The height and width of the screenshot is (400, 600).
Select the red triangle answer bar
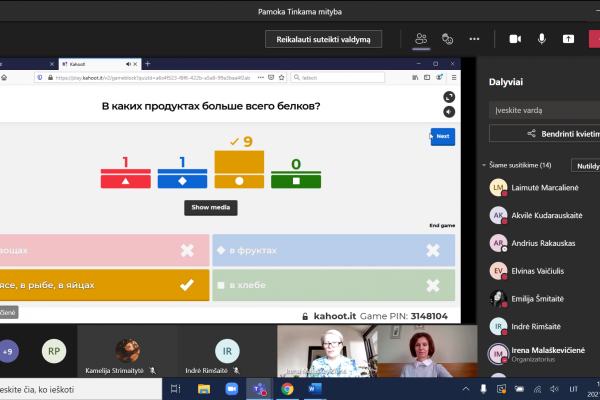click(126, 179)
